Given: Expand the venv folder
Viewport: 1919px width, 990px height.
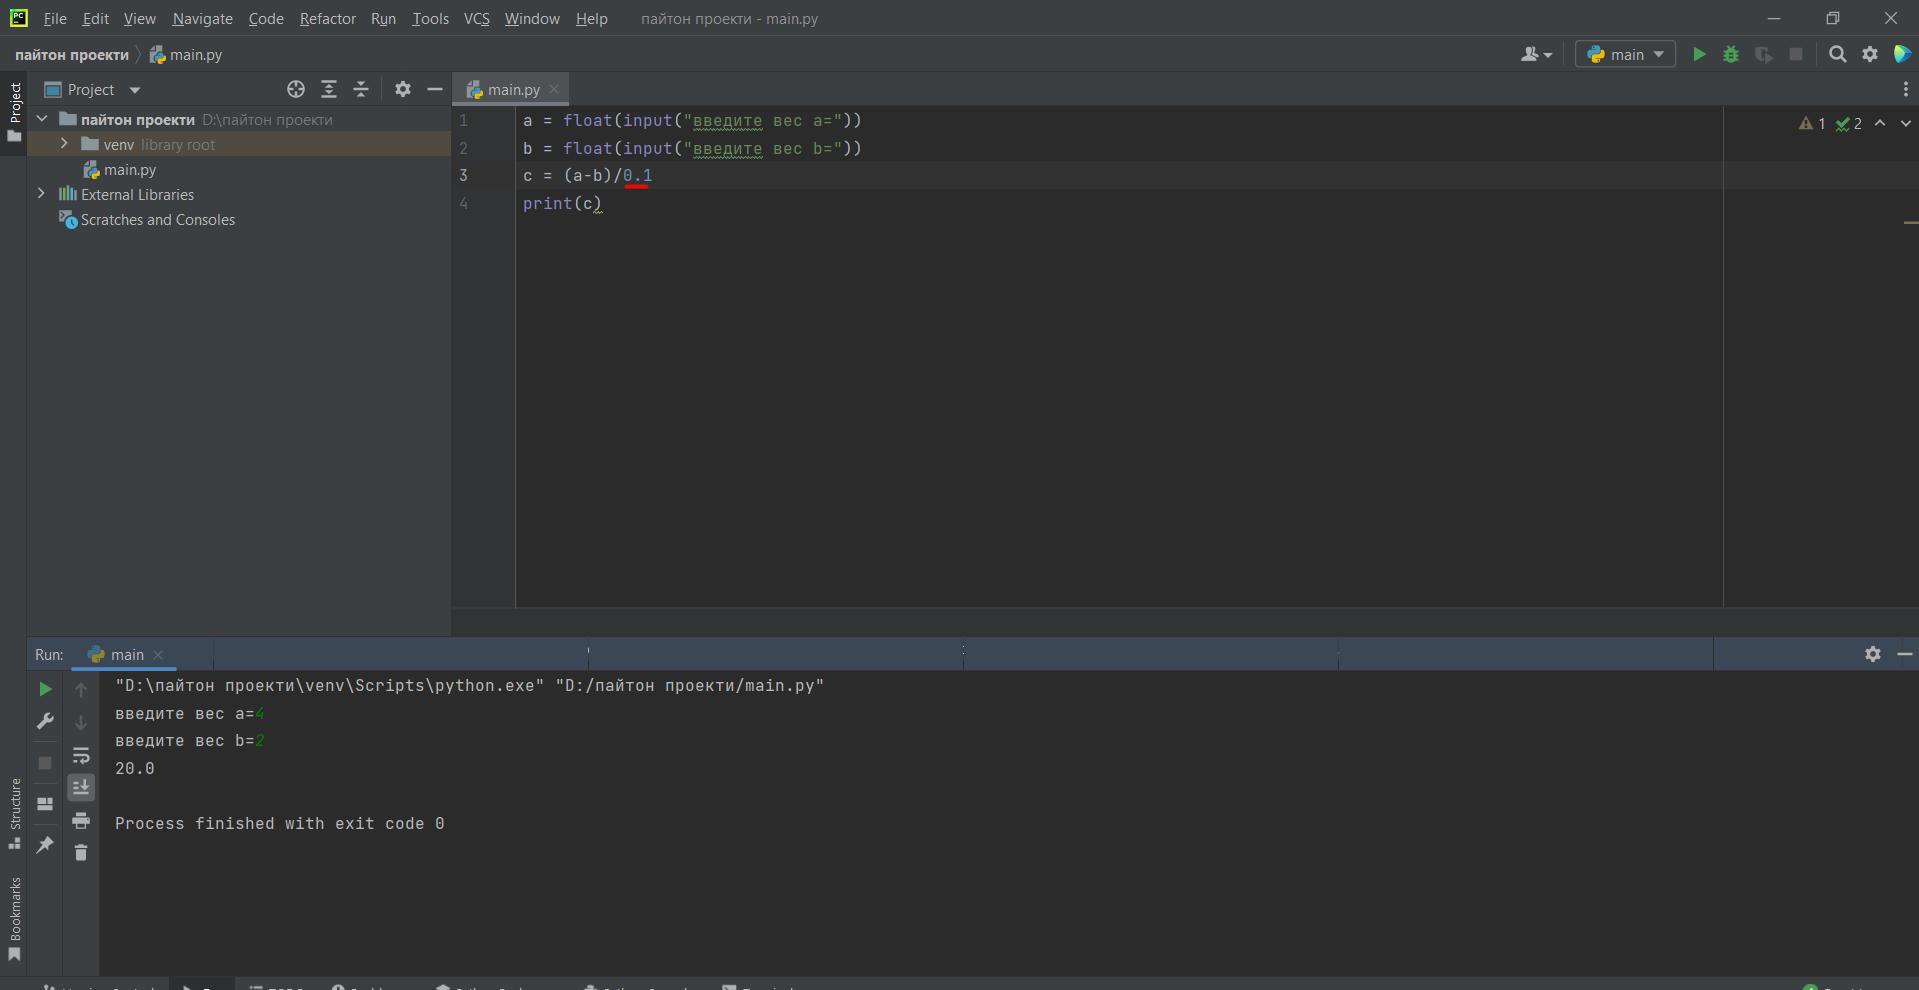Looking at the screenshot, I should pyautogui.click(x=64, y=144).
